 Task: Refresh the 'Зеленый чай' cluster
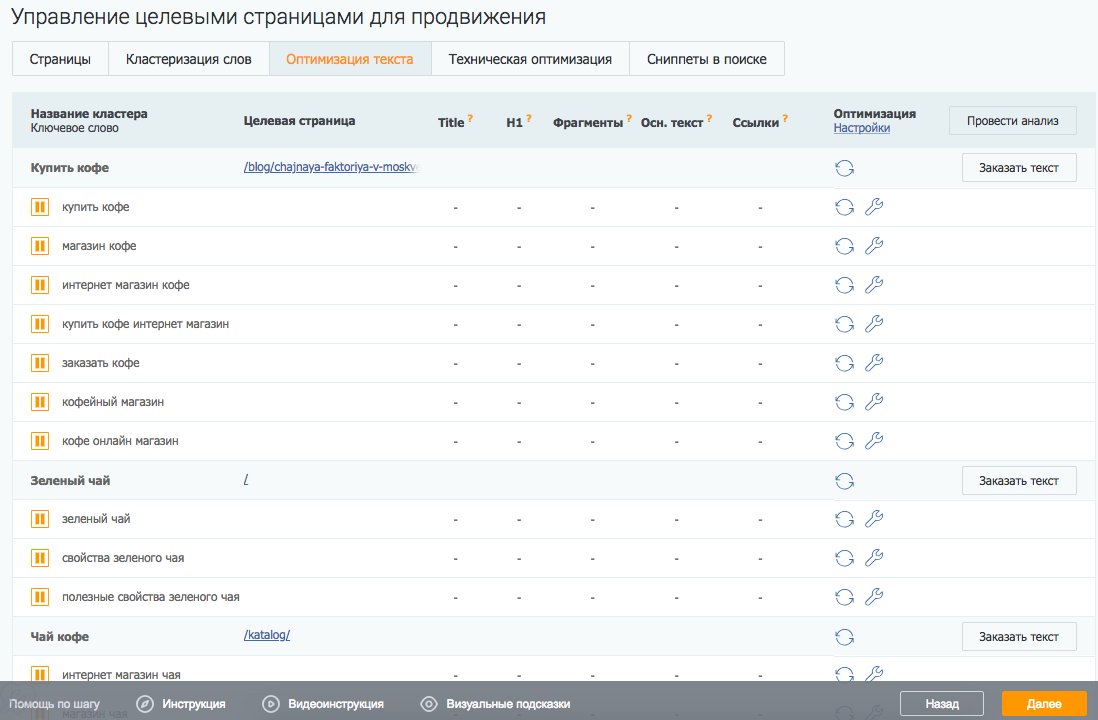(x=844, y=481)
